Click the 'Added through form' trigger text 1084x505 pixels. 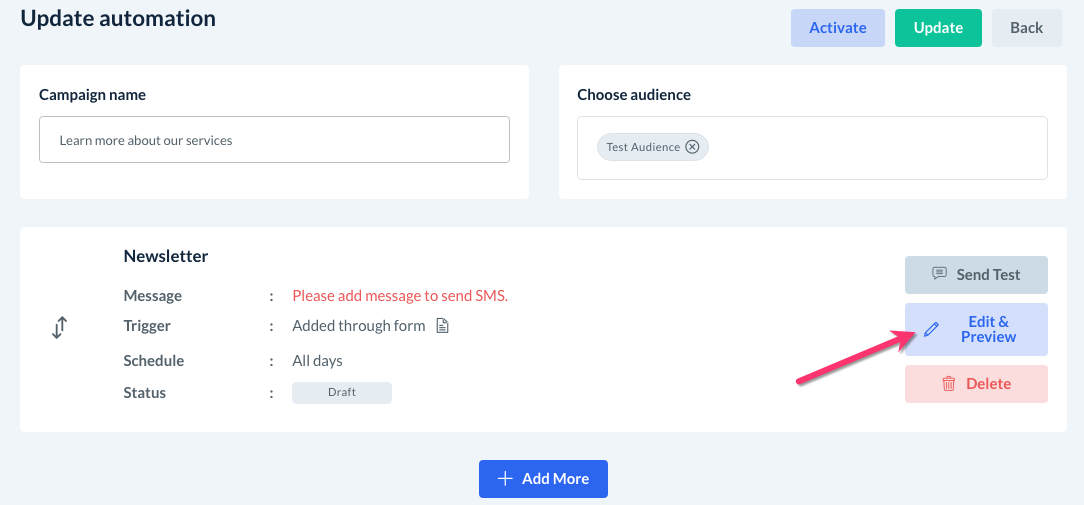pyautogui.click(x=358, y=325)
